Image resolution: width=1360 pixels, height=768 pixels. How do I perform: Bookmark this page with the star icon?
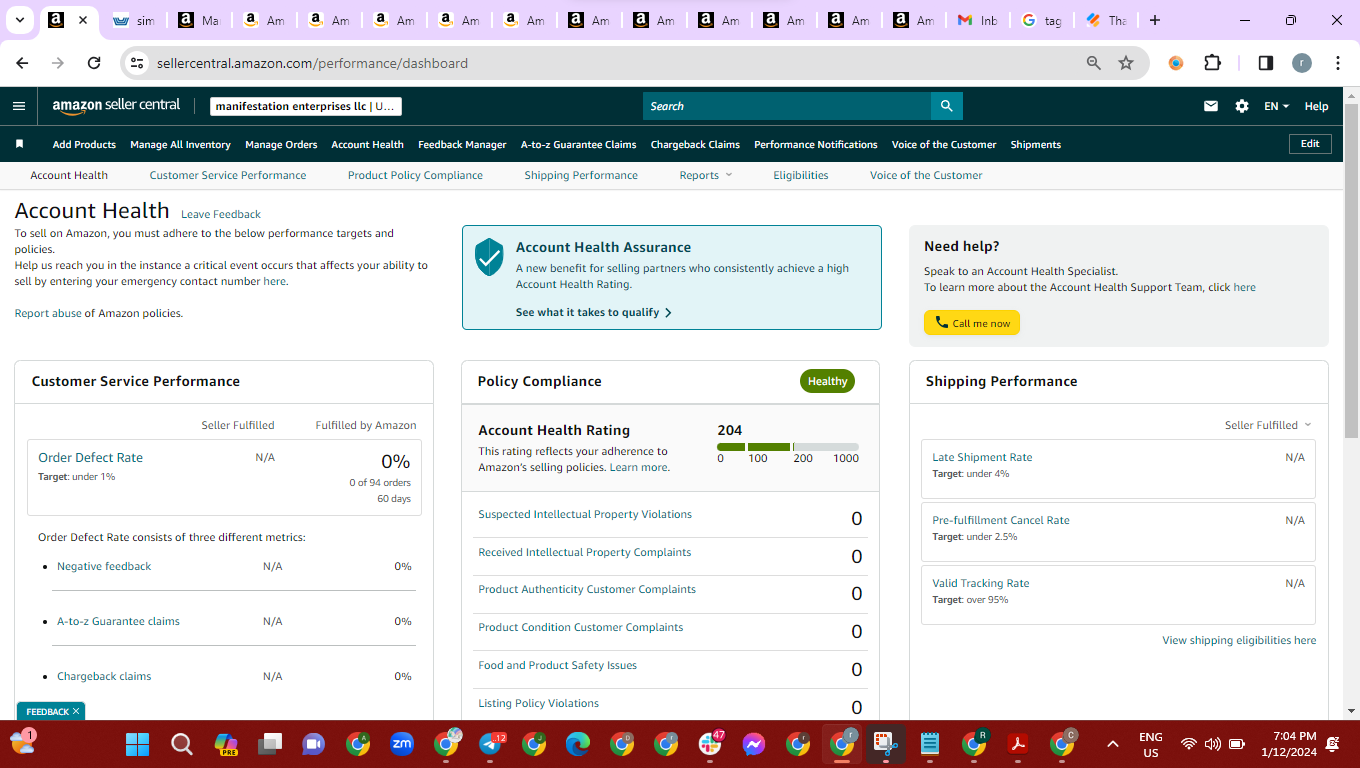point(1126,63)
